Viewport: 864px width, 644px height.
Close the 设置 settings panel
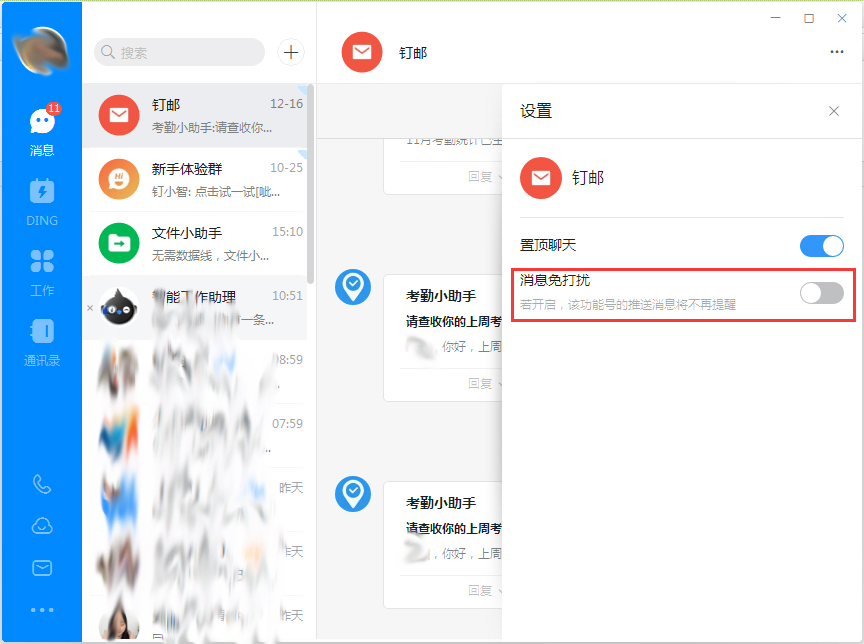[x=834, y=111]
